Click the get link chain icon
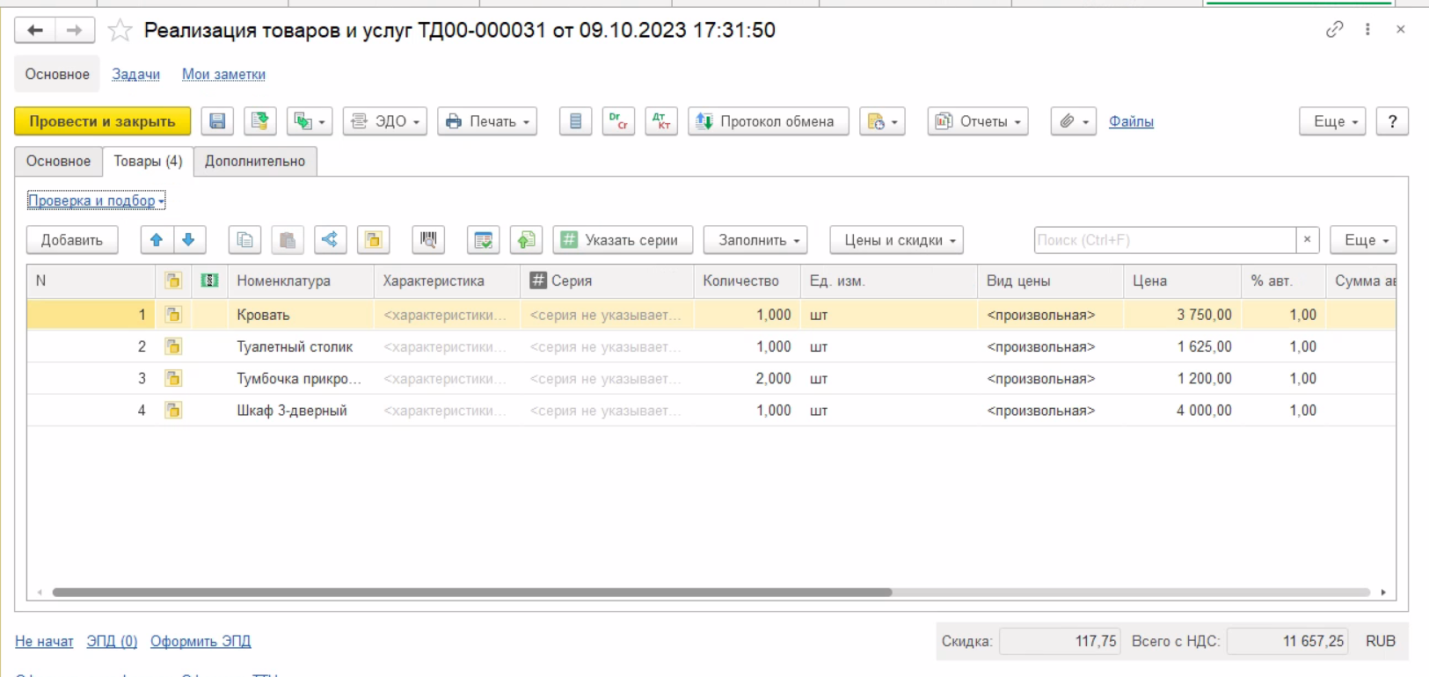 pyautogui.click(x=1333, y=30)
